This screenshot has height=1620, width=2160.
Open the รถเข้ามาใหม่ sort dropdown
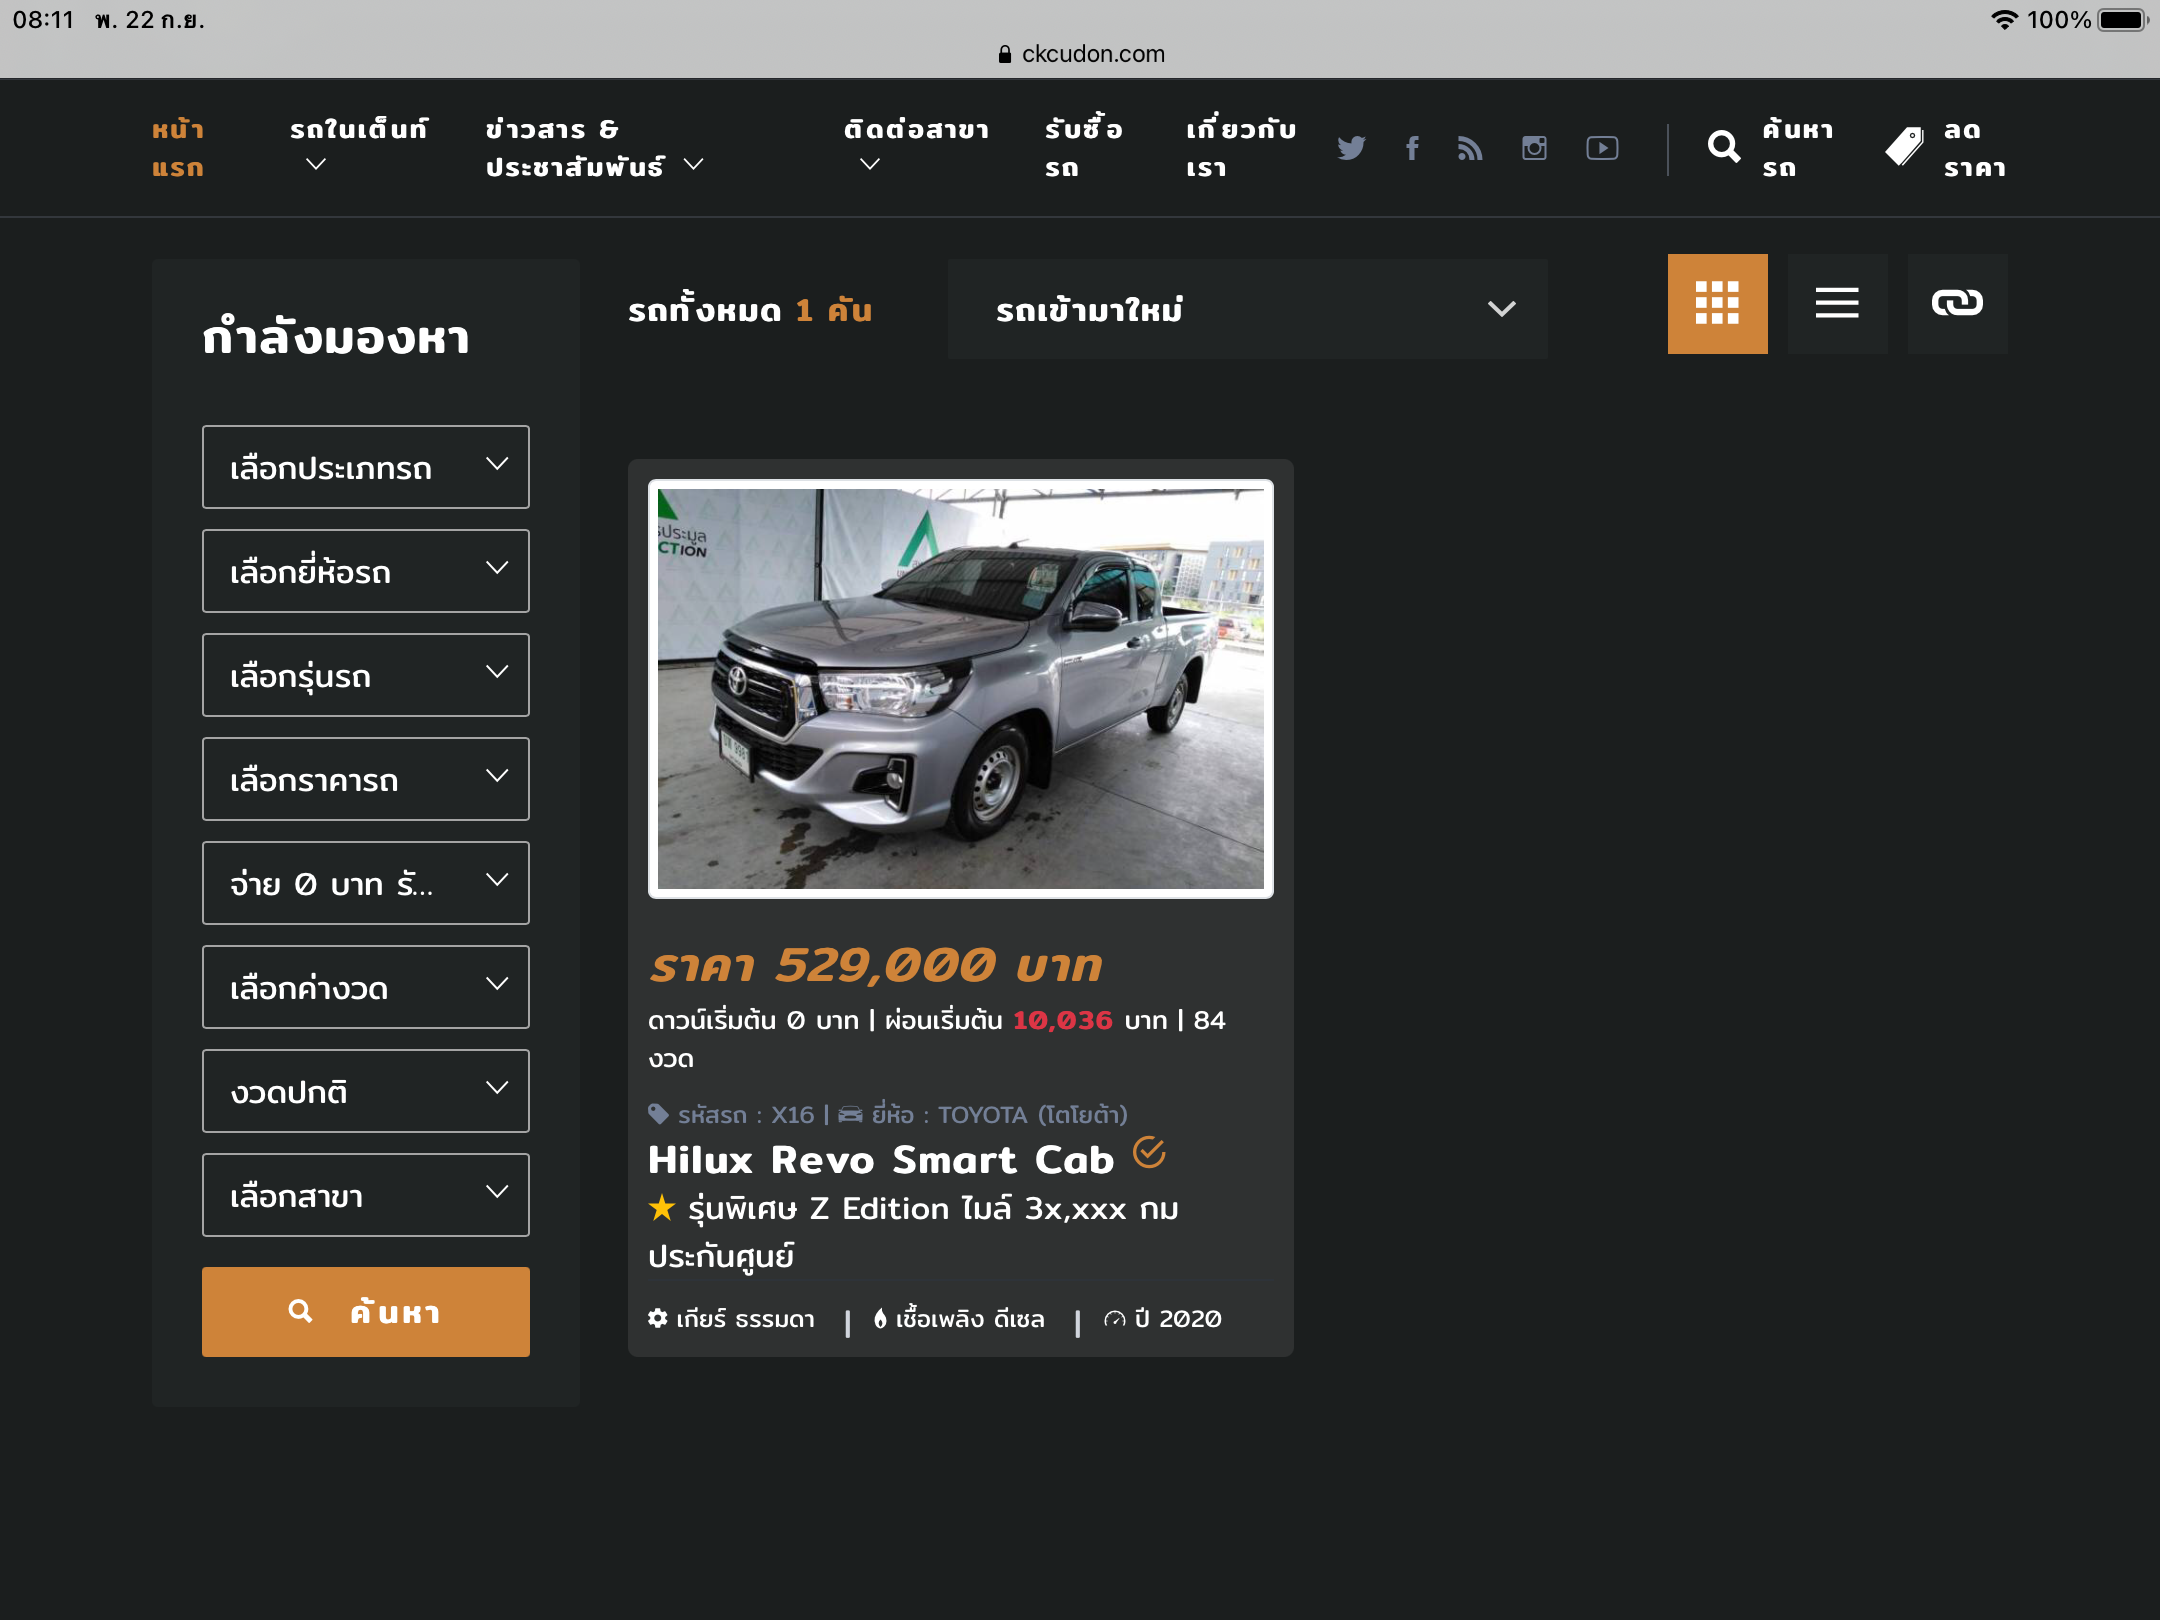coord(1247,309)
